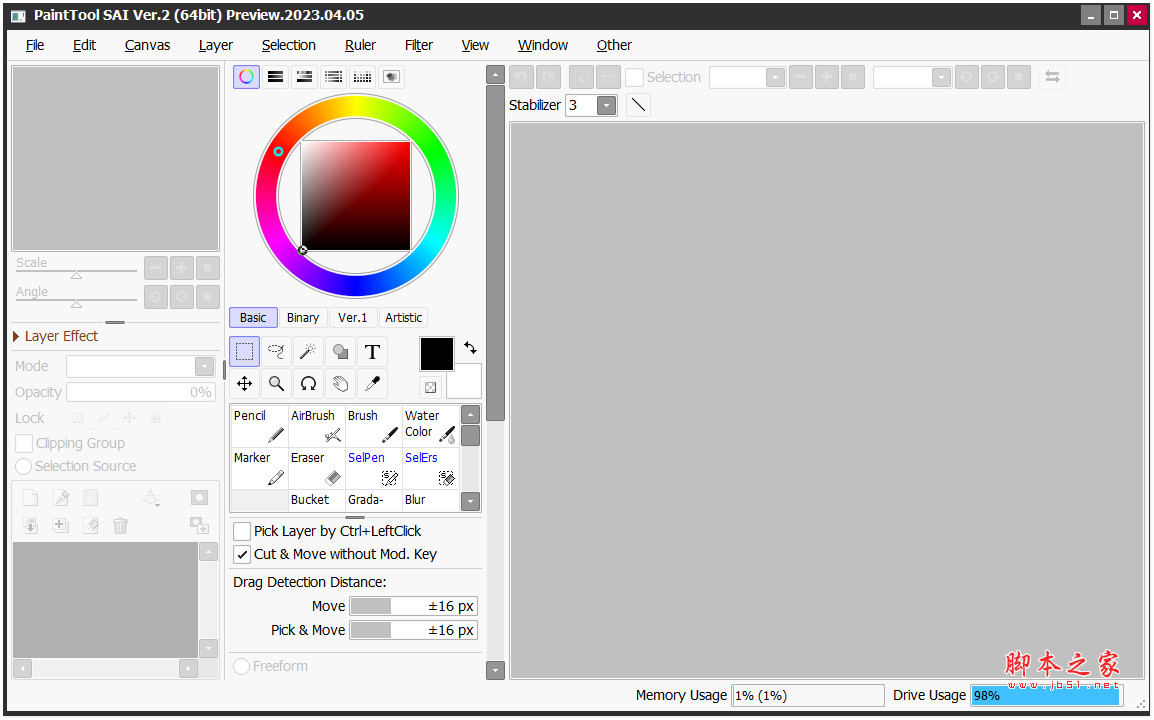1154x720 pixels.
Task: Click the Move drag distance slider
Action: 414,607
